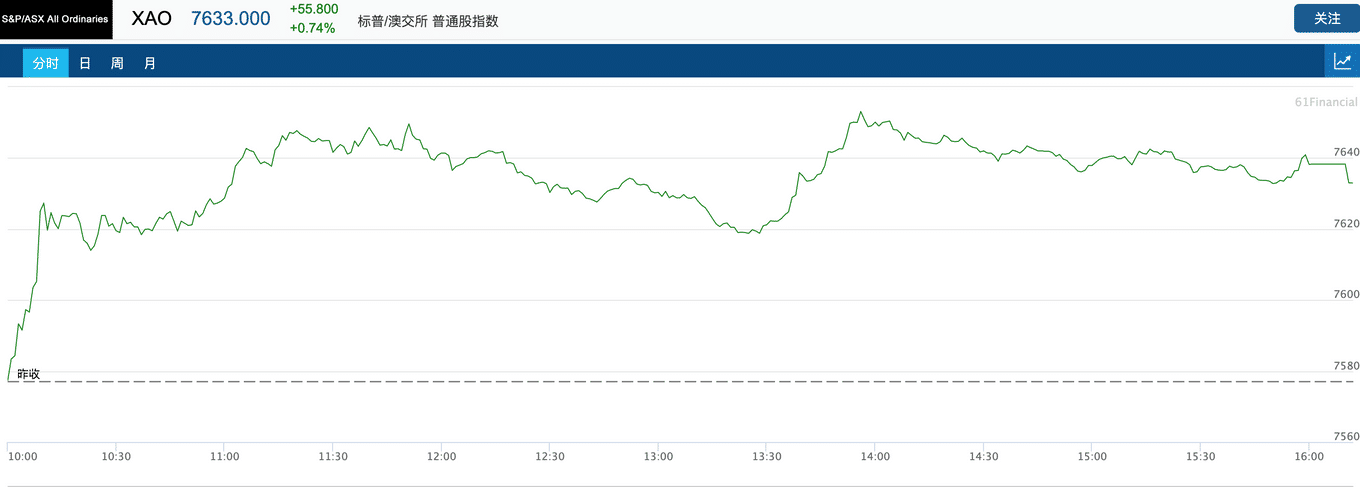The image size is (1360, 487).
Task: Click the +0.74% percentage change
Action: click(x=312, y=28)
